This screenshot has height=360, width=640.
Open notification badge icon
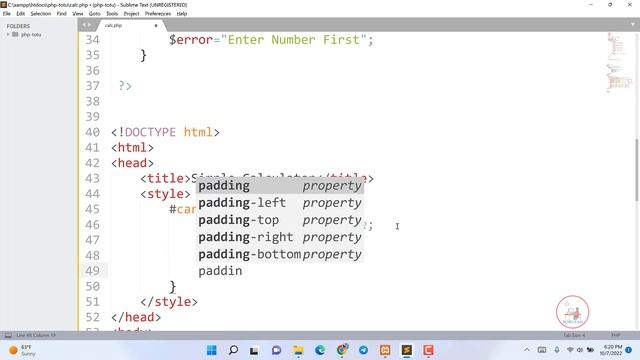coord(629,350)
